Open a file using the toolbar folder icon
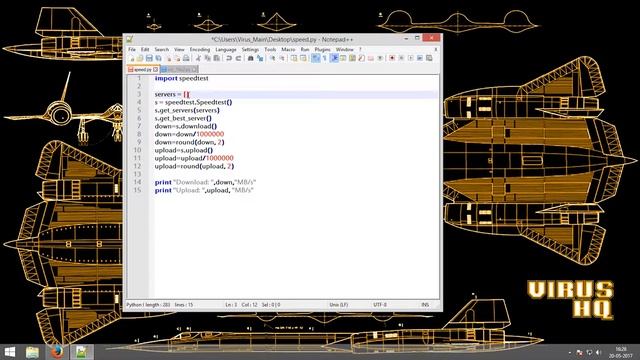Screen dimensions: 640x360 (140, 58)
